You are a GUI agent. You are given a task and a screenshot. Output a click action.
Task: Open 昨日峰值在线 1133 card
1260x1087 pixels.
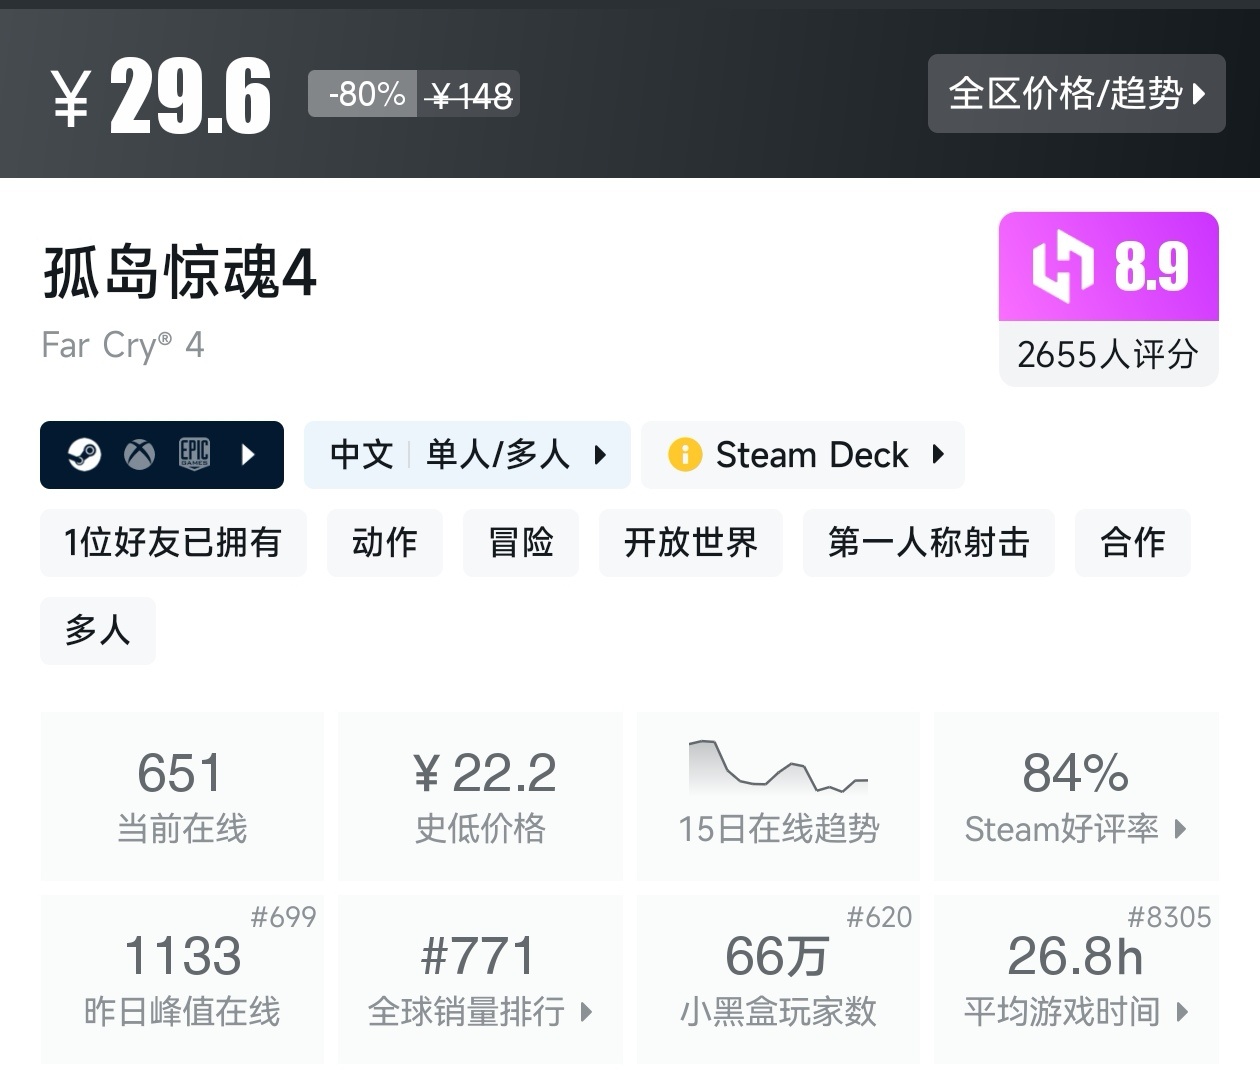click(182, 979)
